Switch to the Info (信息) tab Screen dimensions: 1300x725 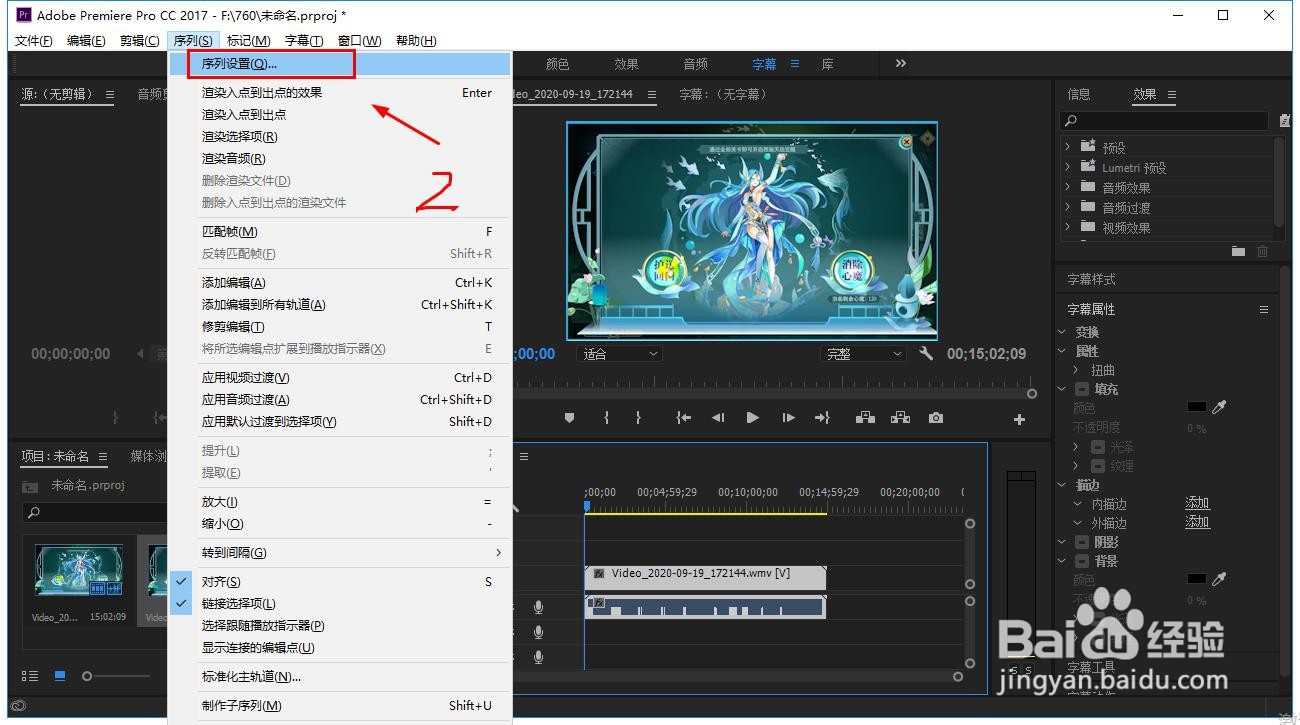pos(1079,94)
